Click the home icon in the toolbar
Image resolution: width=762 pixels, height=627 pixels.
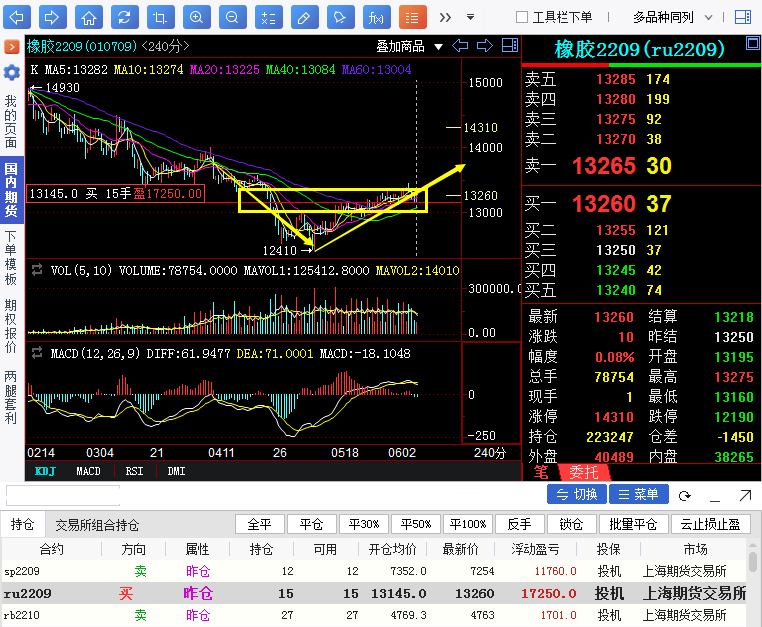(x=89, y=17)
